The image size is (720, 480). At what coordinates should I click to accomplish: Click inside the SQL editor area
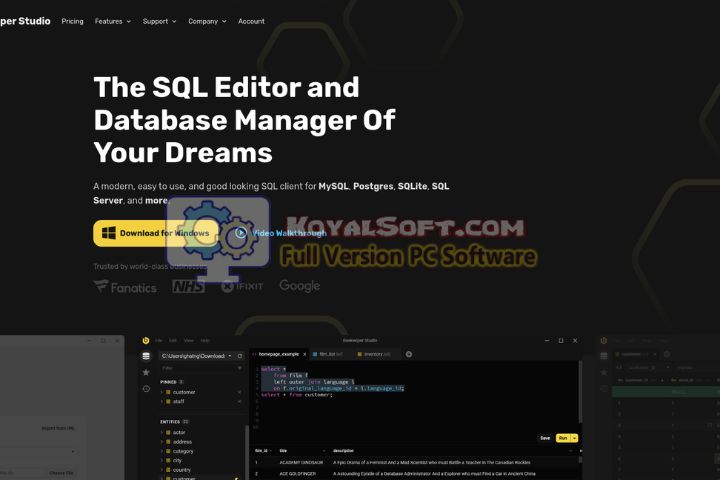tap(413, 397)
